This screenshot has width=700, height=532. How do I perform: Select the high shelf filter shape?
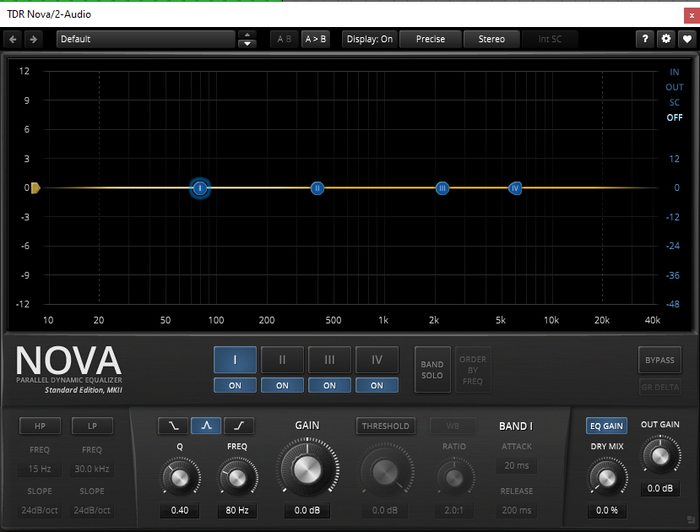(x=239, y=426)
